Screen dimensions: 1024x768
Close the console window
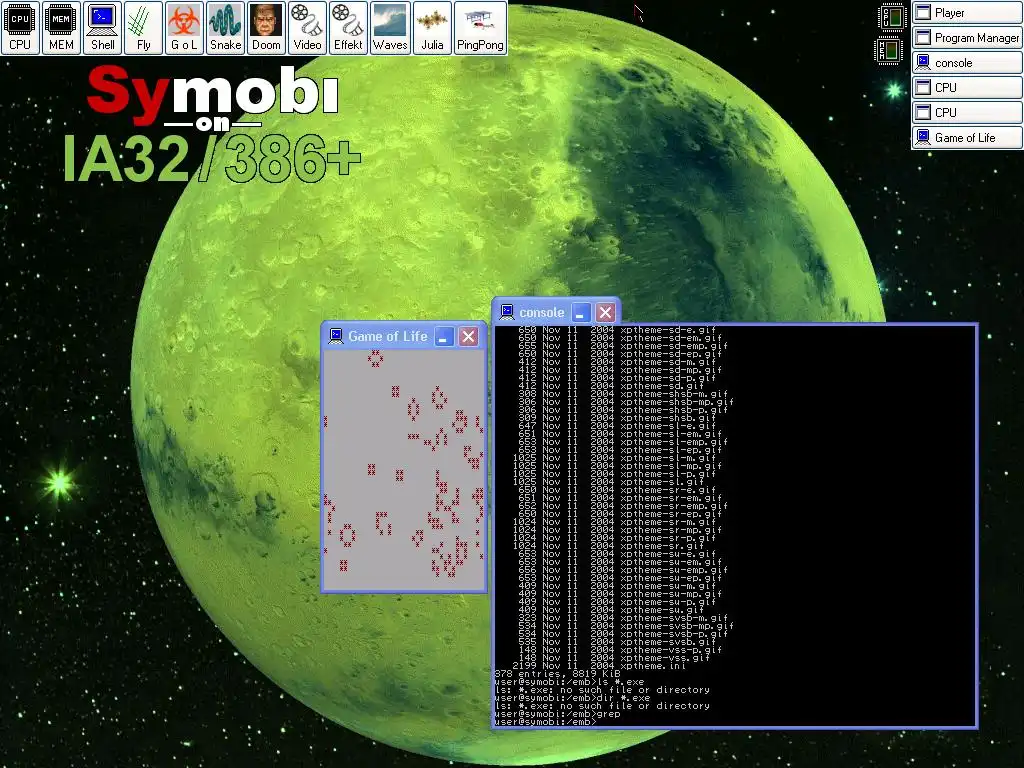pyautogui.click(x=605, y=312)
